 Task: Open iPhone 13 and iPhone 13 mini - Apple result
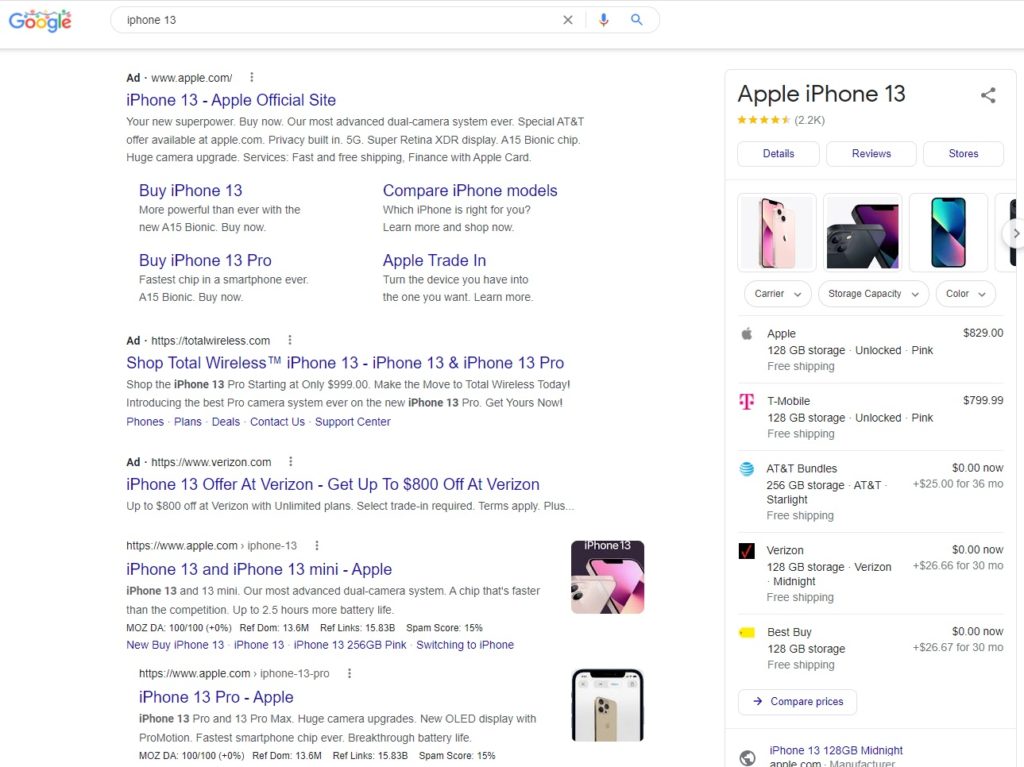click(x=259, y=570)
